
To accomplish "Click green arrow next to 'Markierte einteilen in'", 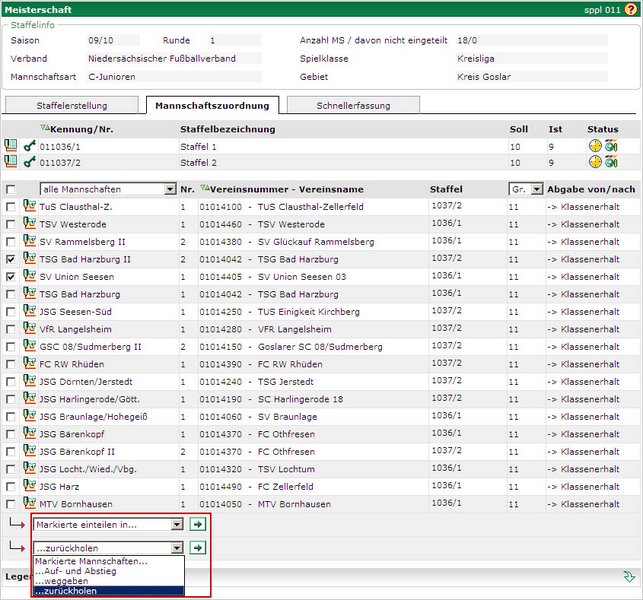I will tap(198, 523).
